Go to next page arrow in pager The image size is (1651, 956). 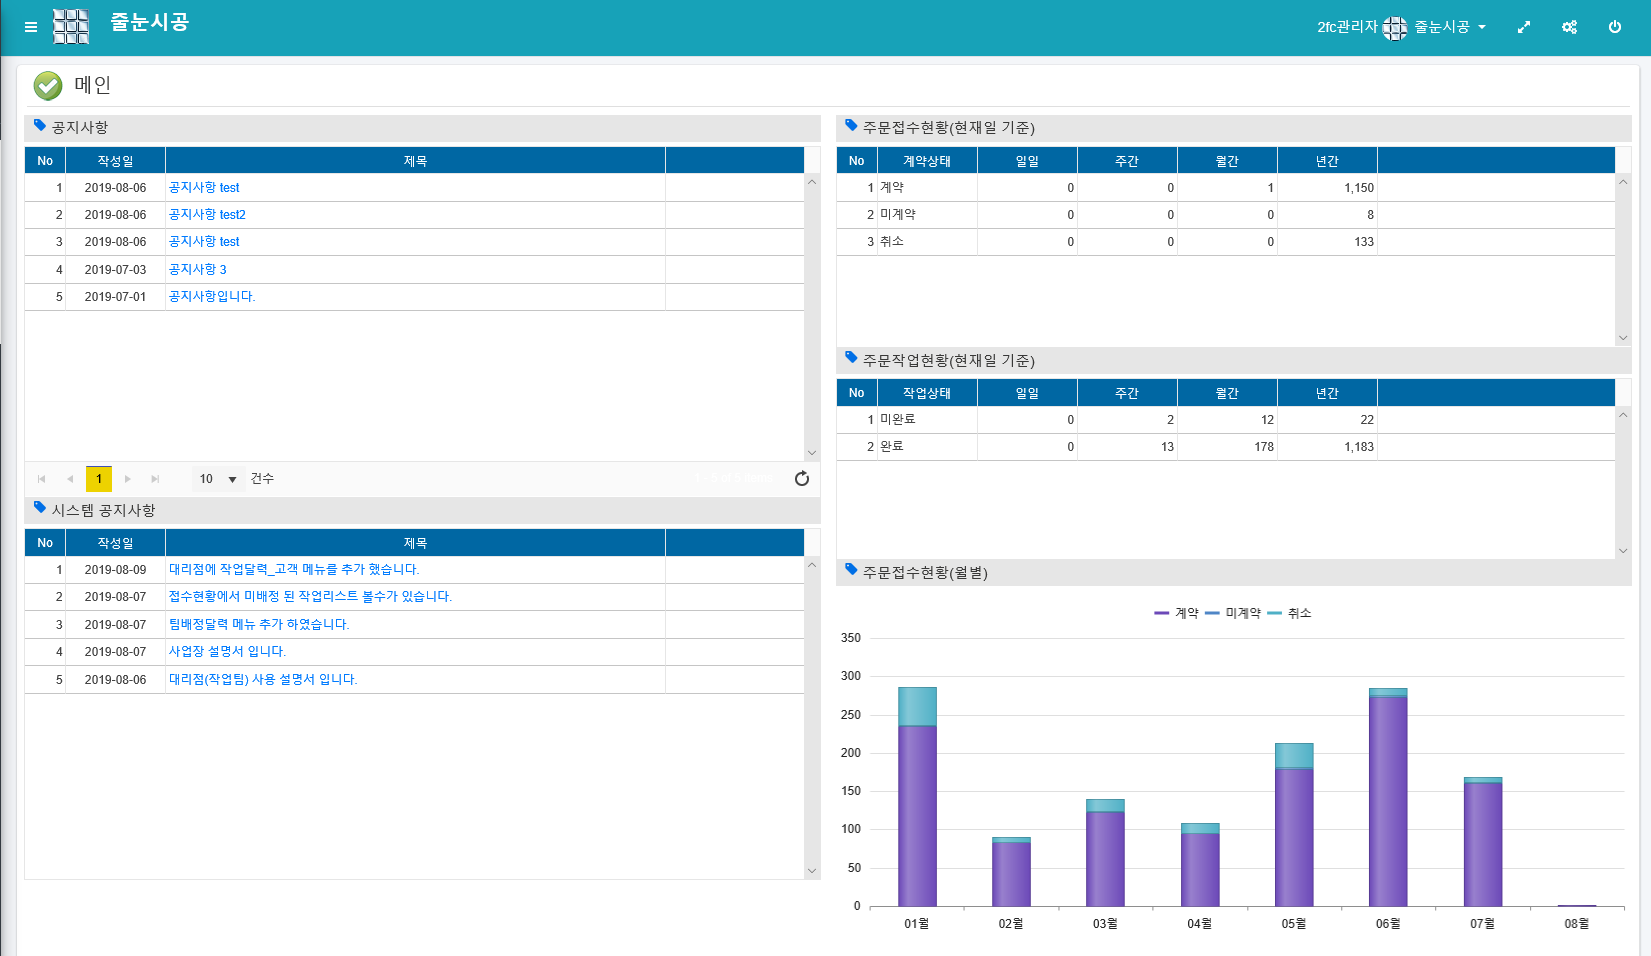(128, 479)
